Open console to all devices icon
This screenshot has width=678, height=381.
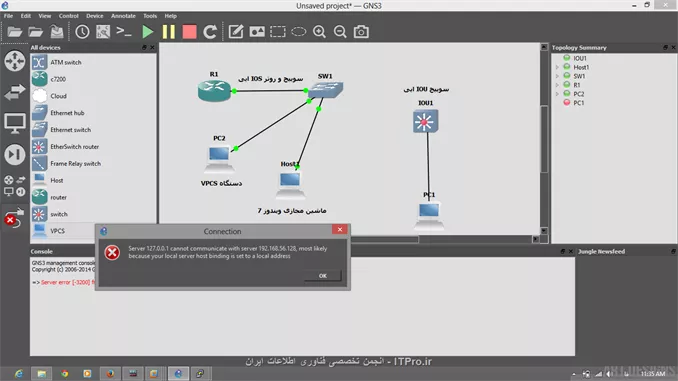(x=124, y=32)
